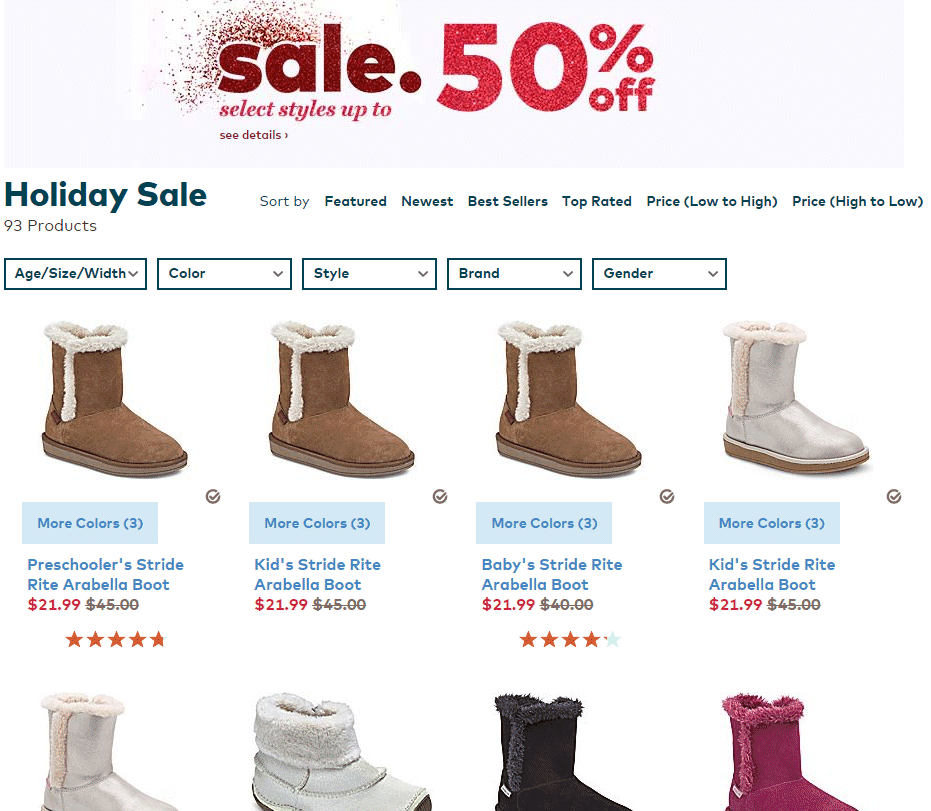Viewport: 931px width, 811px height.
Task: Click checkmark icon under Baby's Arabella Boot
Action: coord(667,496)
